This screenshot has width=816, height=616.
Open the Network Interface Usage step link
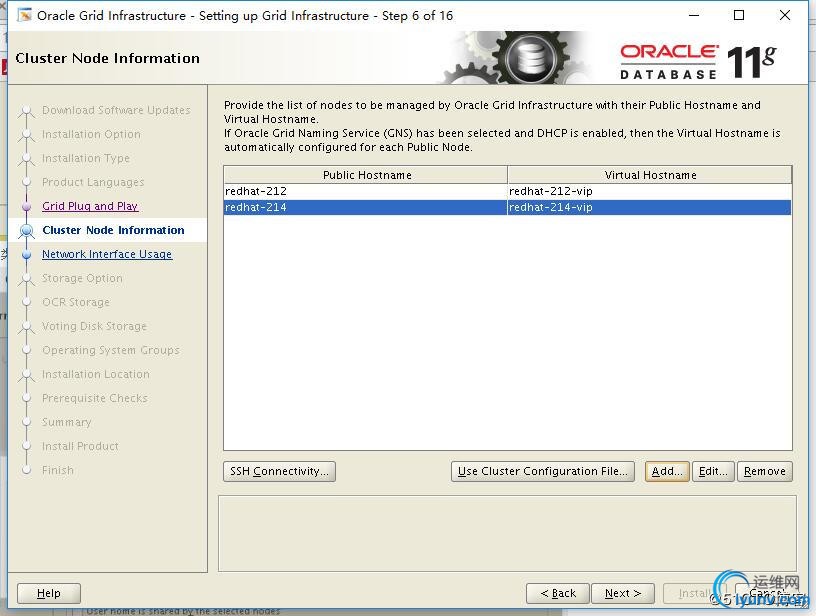[107, 254]
